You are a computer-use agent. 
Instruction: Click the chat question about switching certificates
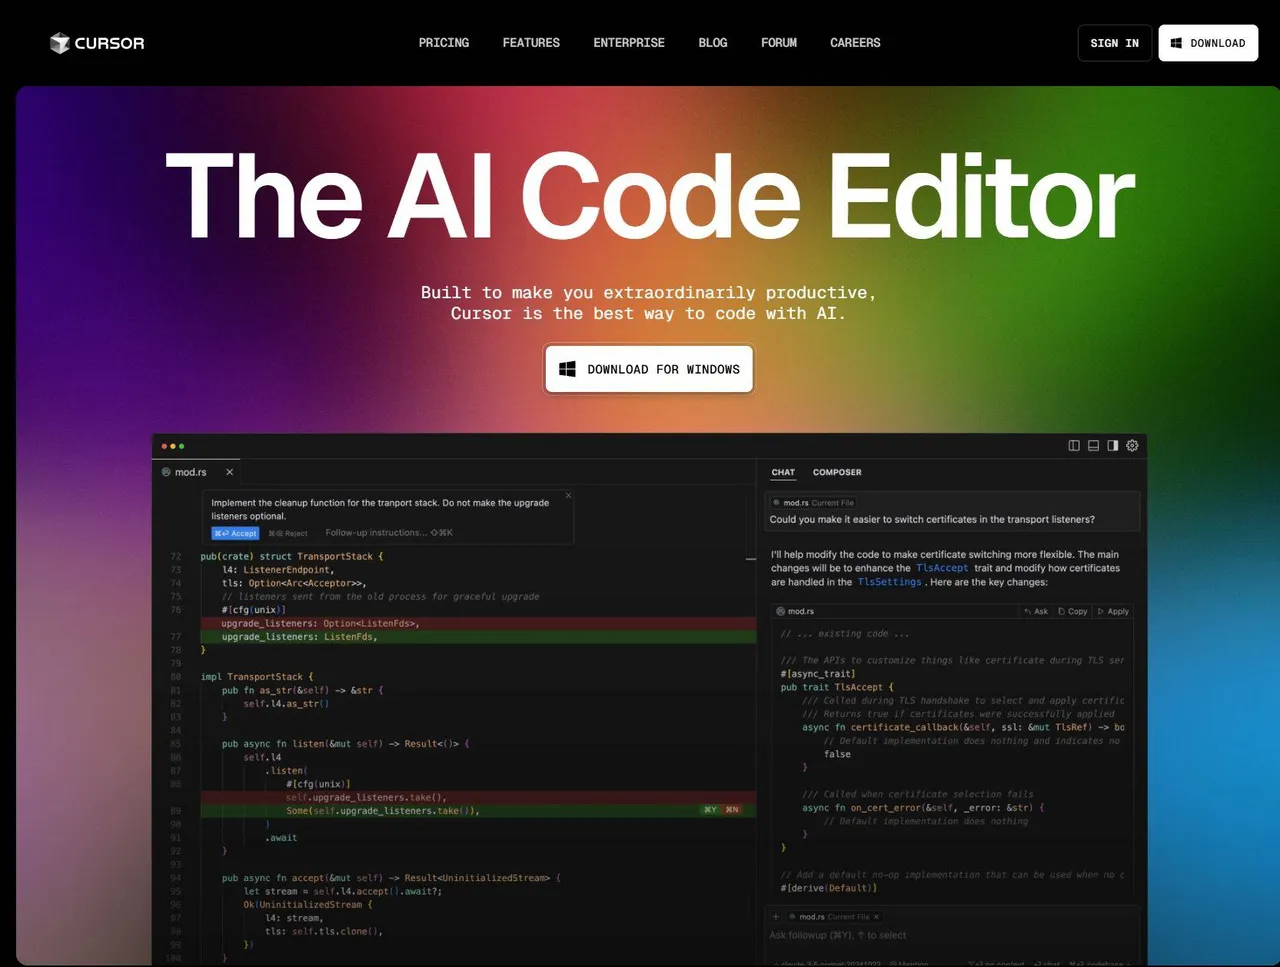point(932,519)
